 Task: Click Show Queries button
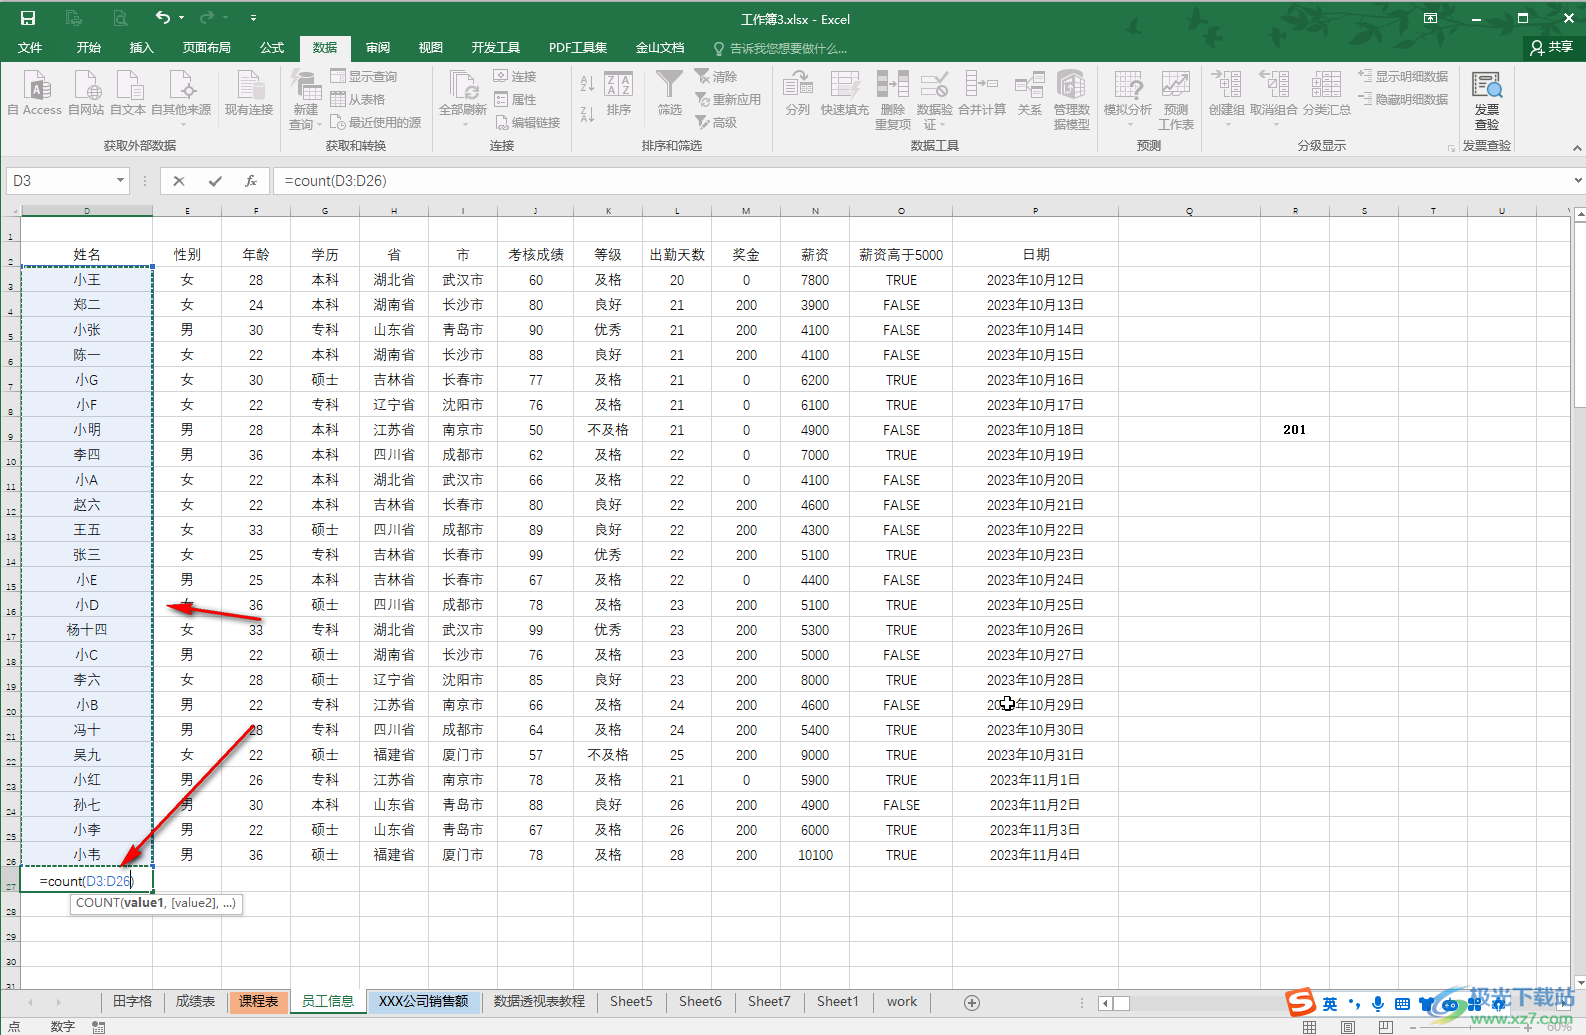[364, 76]
